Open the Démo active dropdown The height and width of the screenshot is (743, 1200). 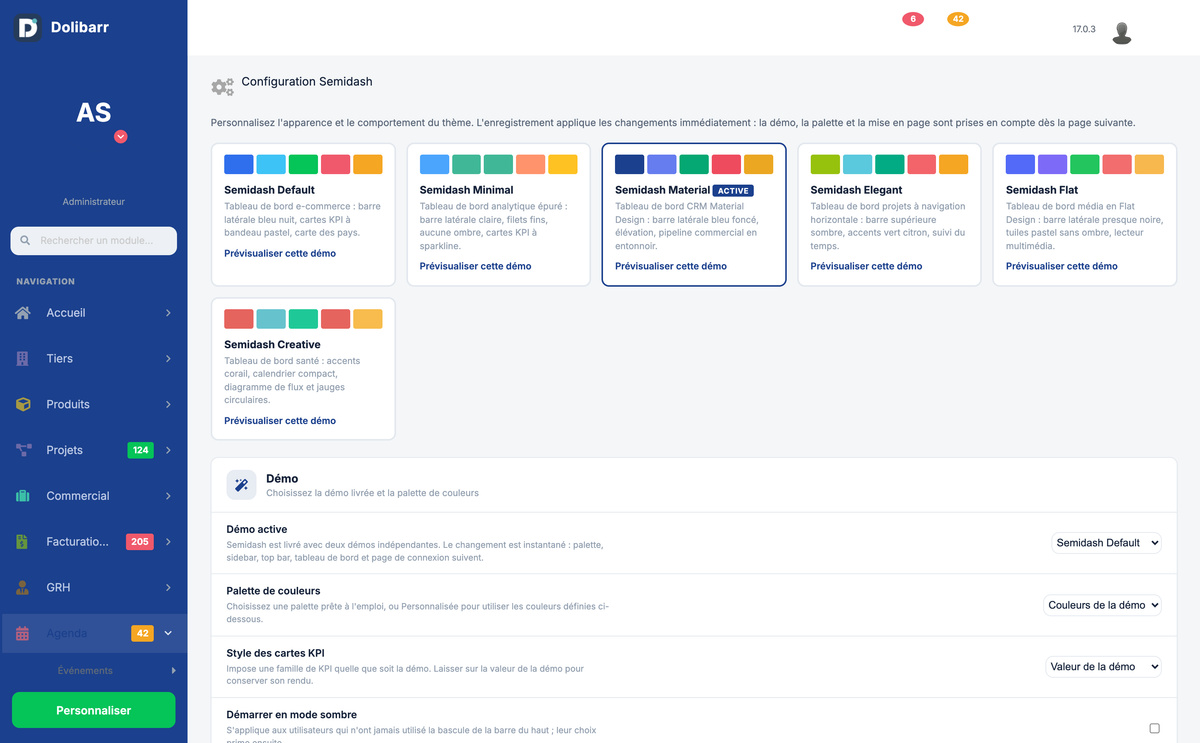(x=1107, y=543)
